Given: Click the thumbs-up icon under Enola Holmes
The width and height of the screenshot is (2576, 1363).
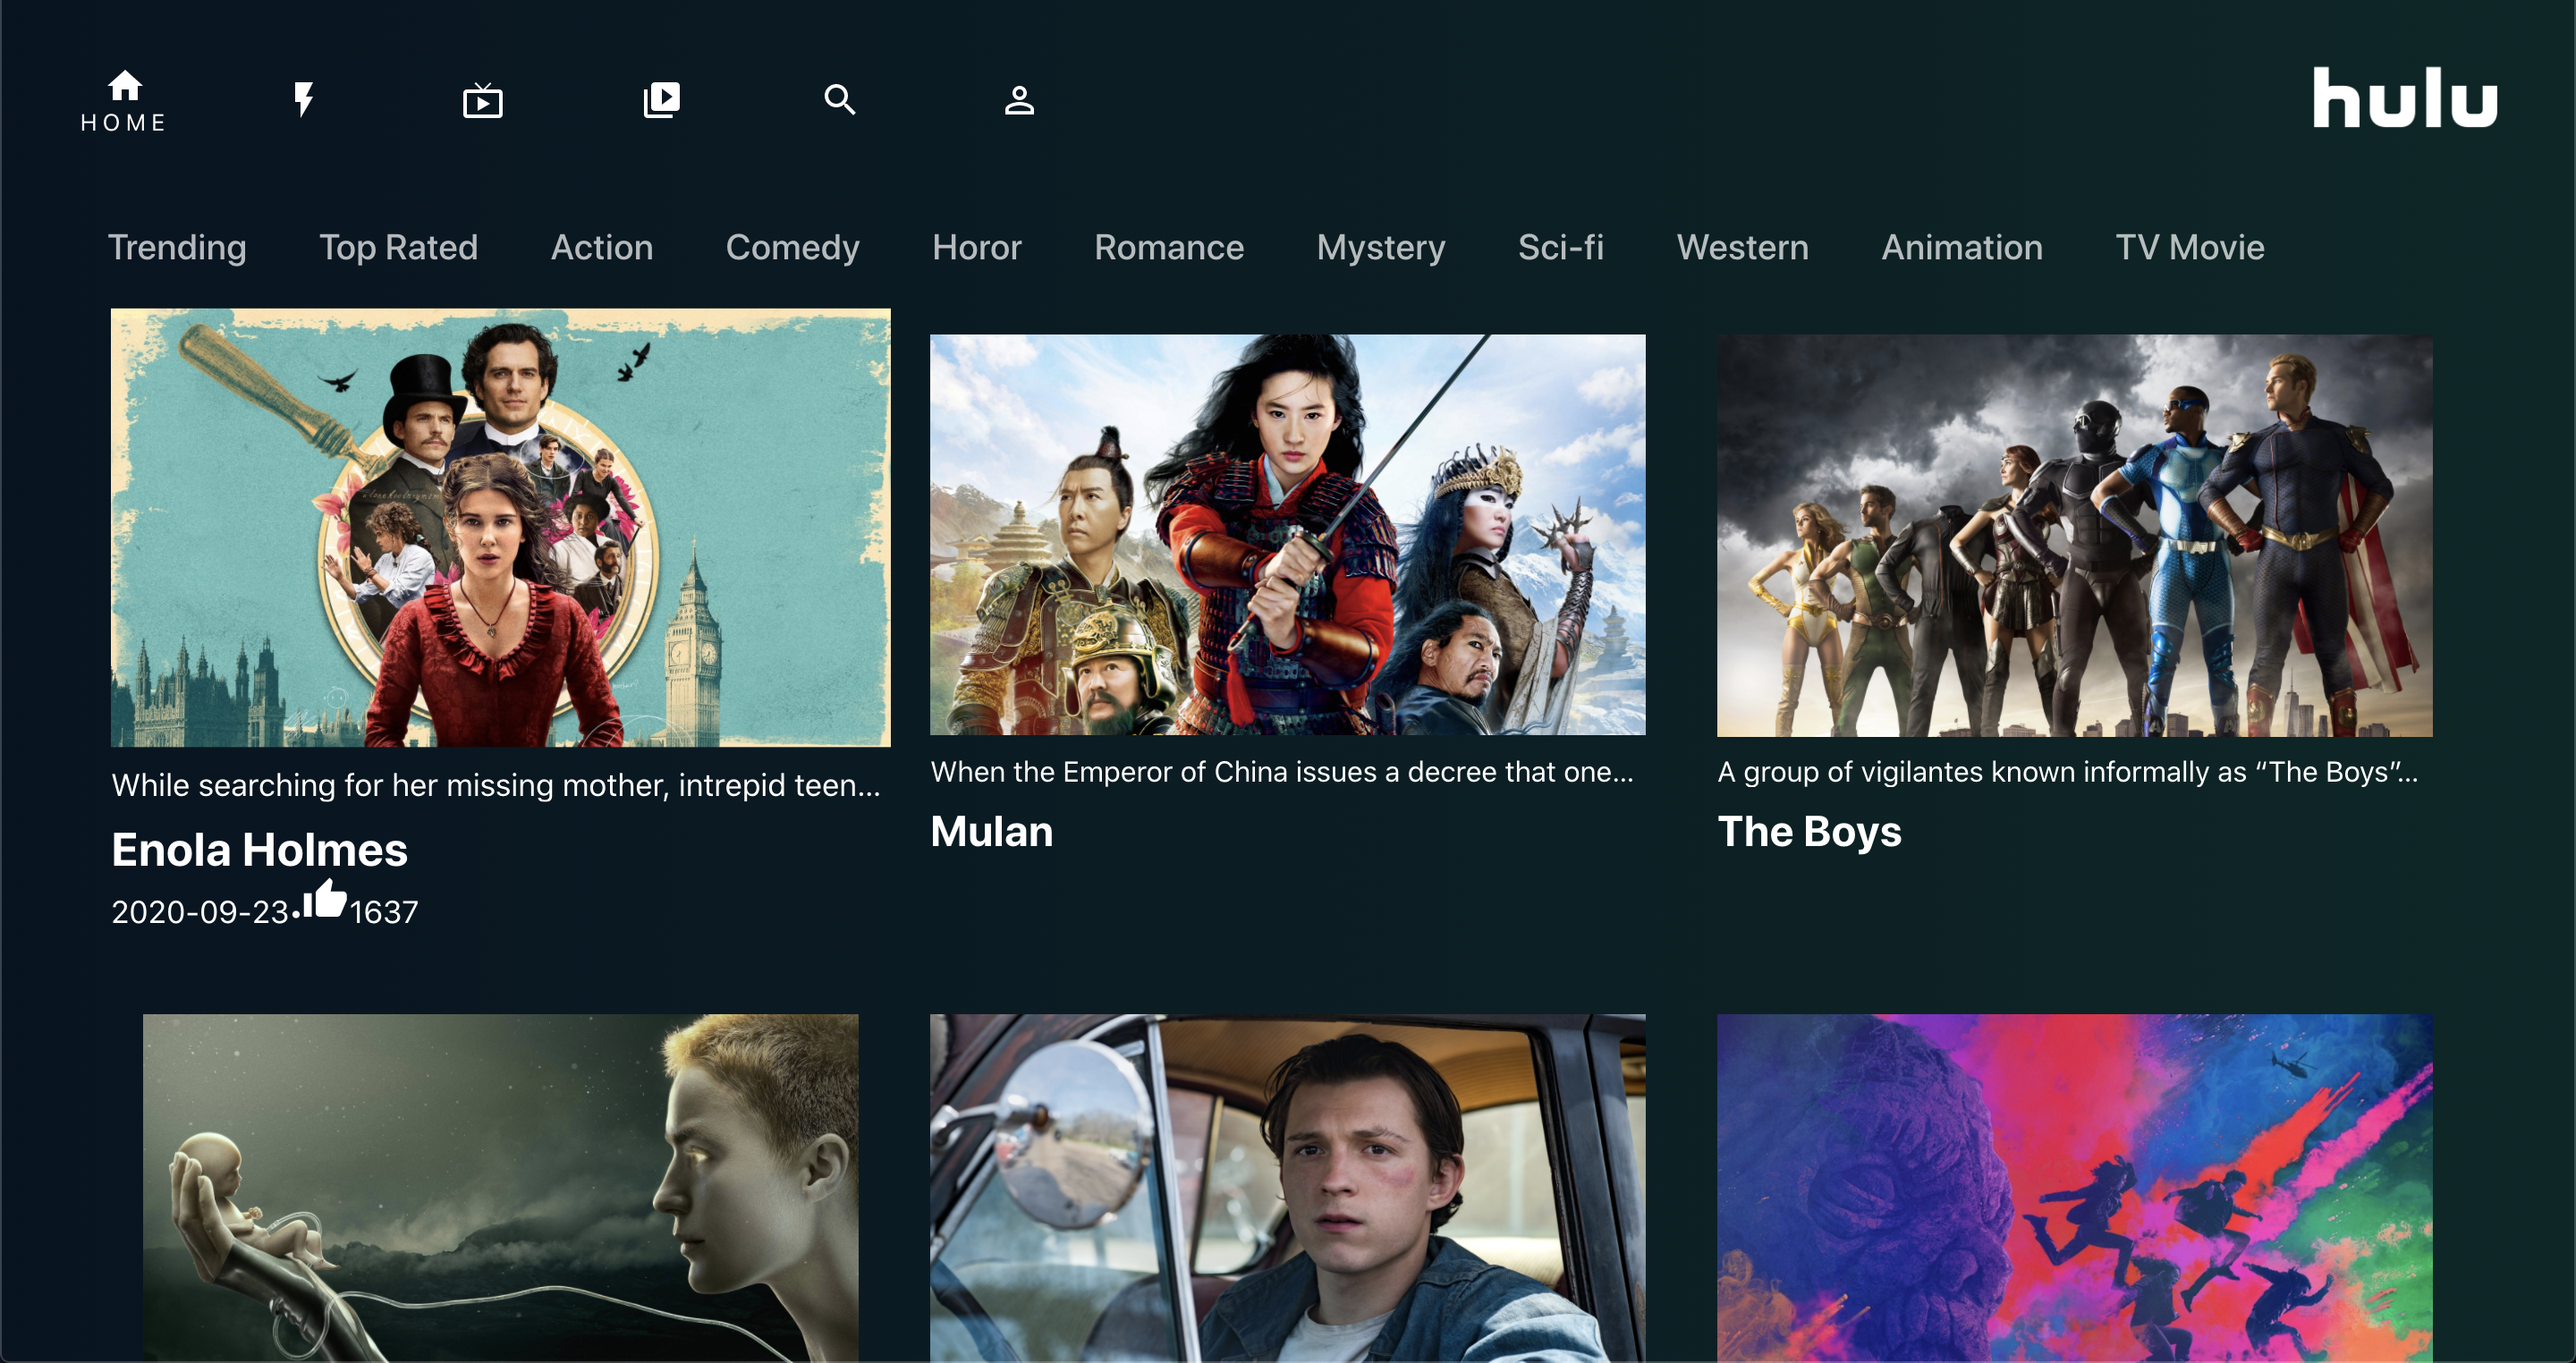Looking at the screenshot, I should coord(325,899).
